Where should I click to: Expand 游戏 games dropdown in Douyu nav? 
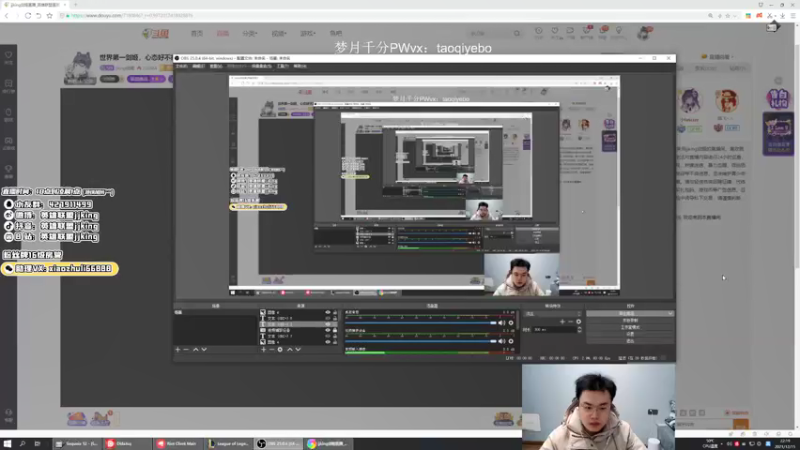(308, 33)
